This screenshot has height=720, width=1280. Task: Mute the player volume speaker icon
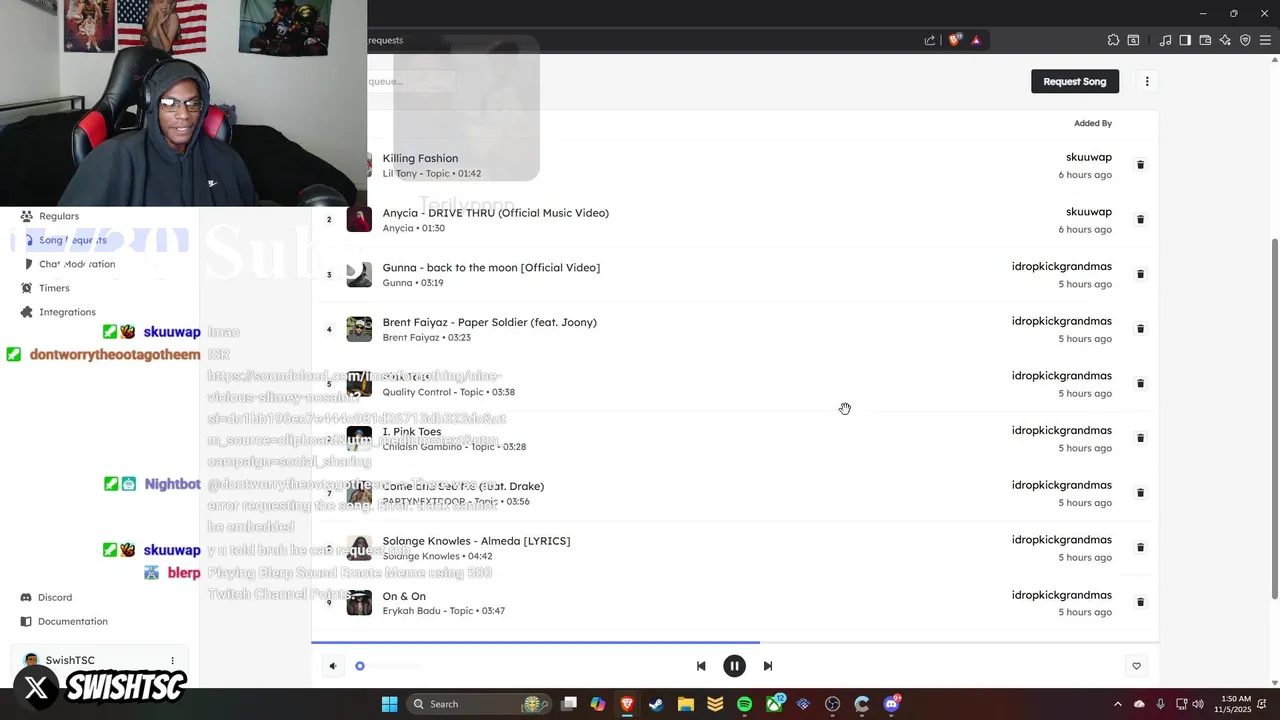tap(333, 666)
